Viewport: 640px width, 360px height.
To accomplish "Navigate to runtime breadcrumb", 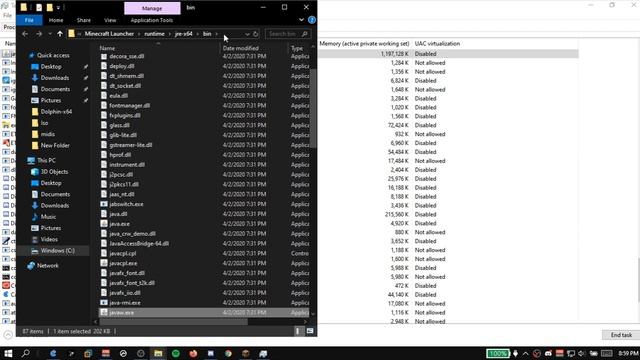I will pyautogui.click(x=154, y=34).
